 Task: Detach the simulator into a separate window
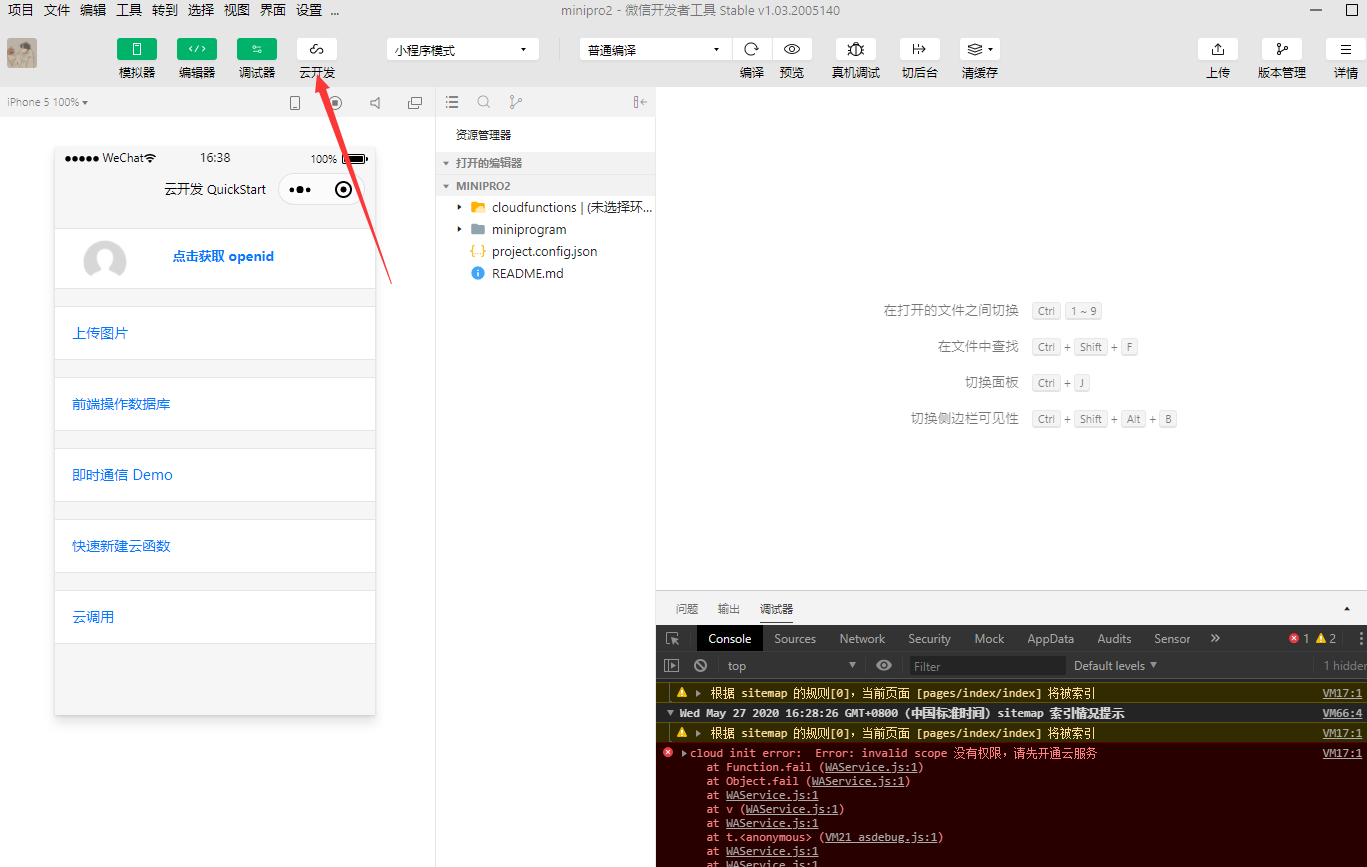pyautogui.click(x=415, y=102)
